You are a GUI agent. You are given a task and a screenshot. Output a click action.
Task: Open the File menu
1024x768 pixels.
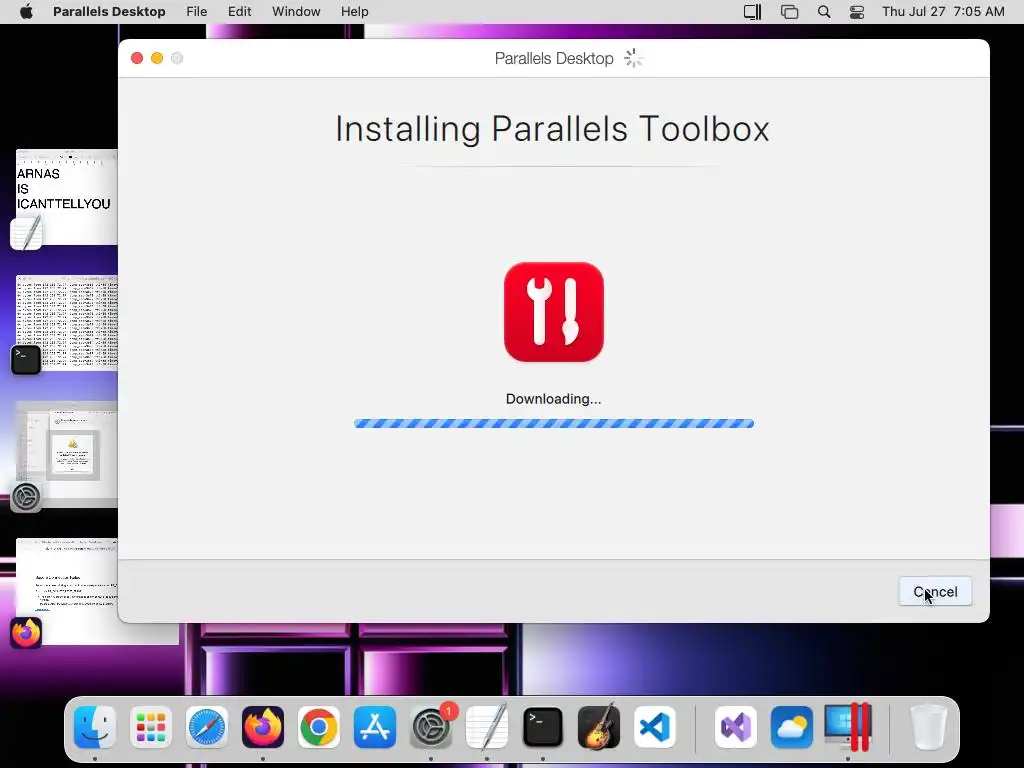pos(197,12)
